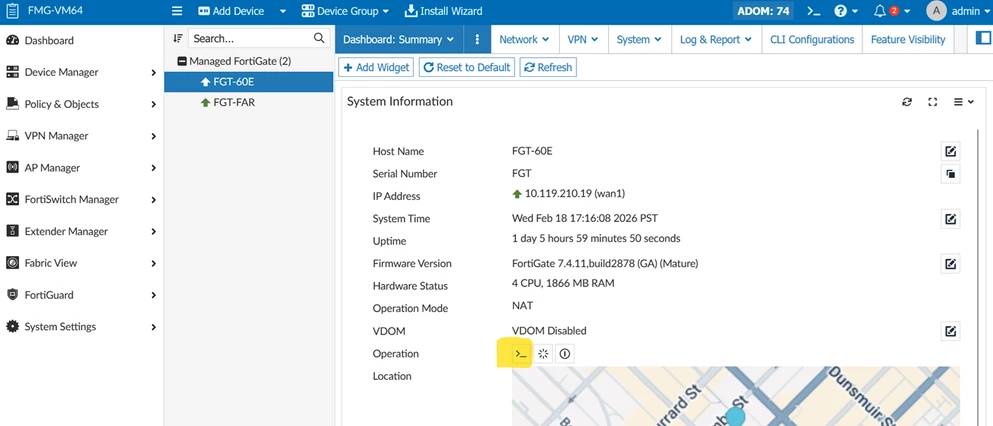The height and width of the screenshot is (426, 993).
Task: Expand the VPN Manager section
Action: [153, 136]
